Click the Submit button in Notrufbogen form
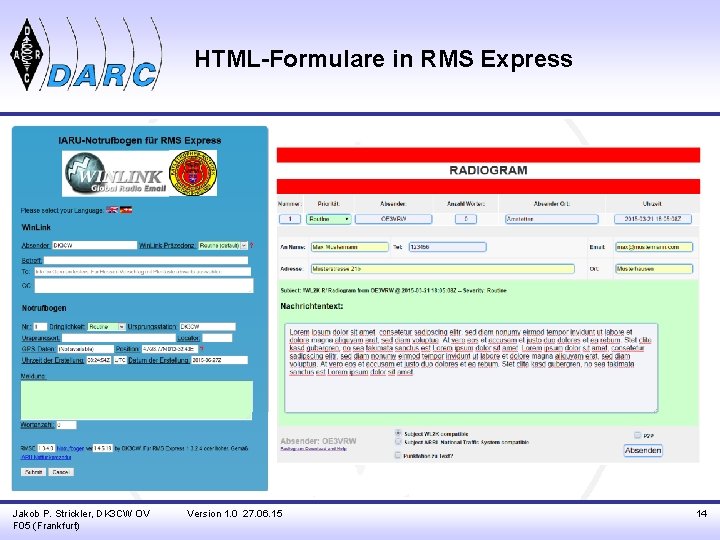 pos(33,472)
